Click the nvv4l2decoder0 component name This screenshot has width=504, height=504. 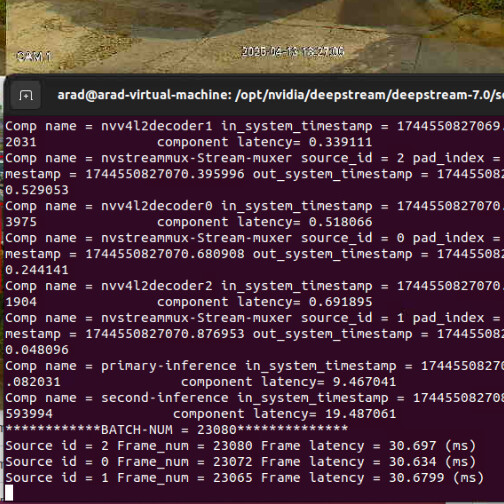point(157,206)
